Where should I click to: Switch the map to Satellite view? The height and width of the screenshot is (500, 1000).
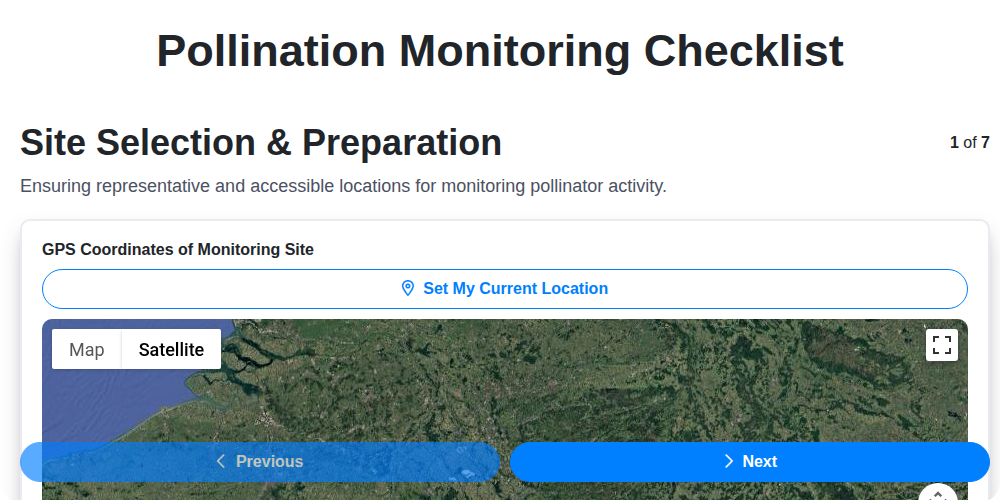point(172,349)
